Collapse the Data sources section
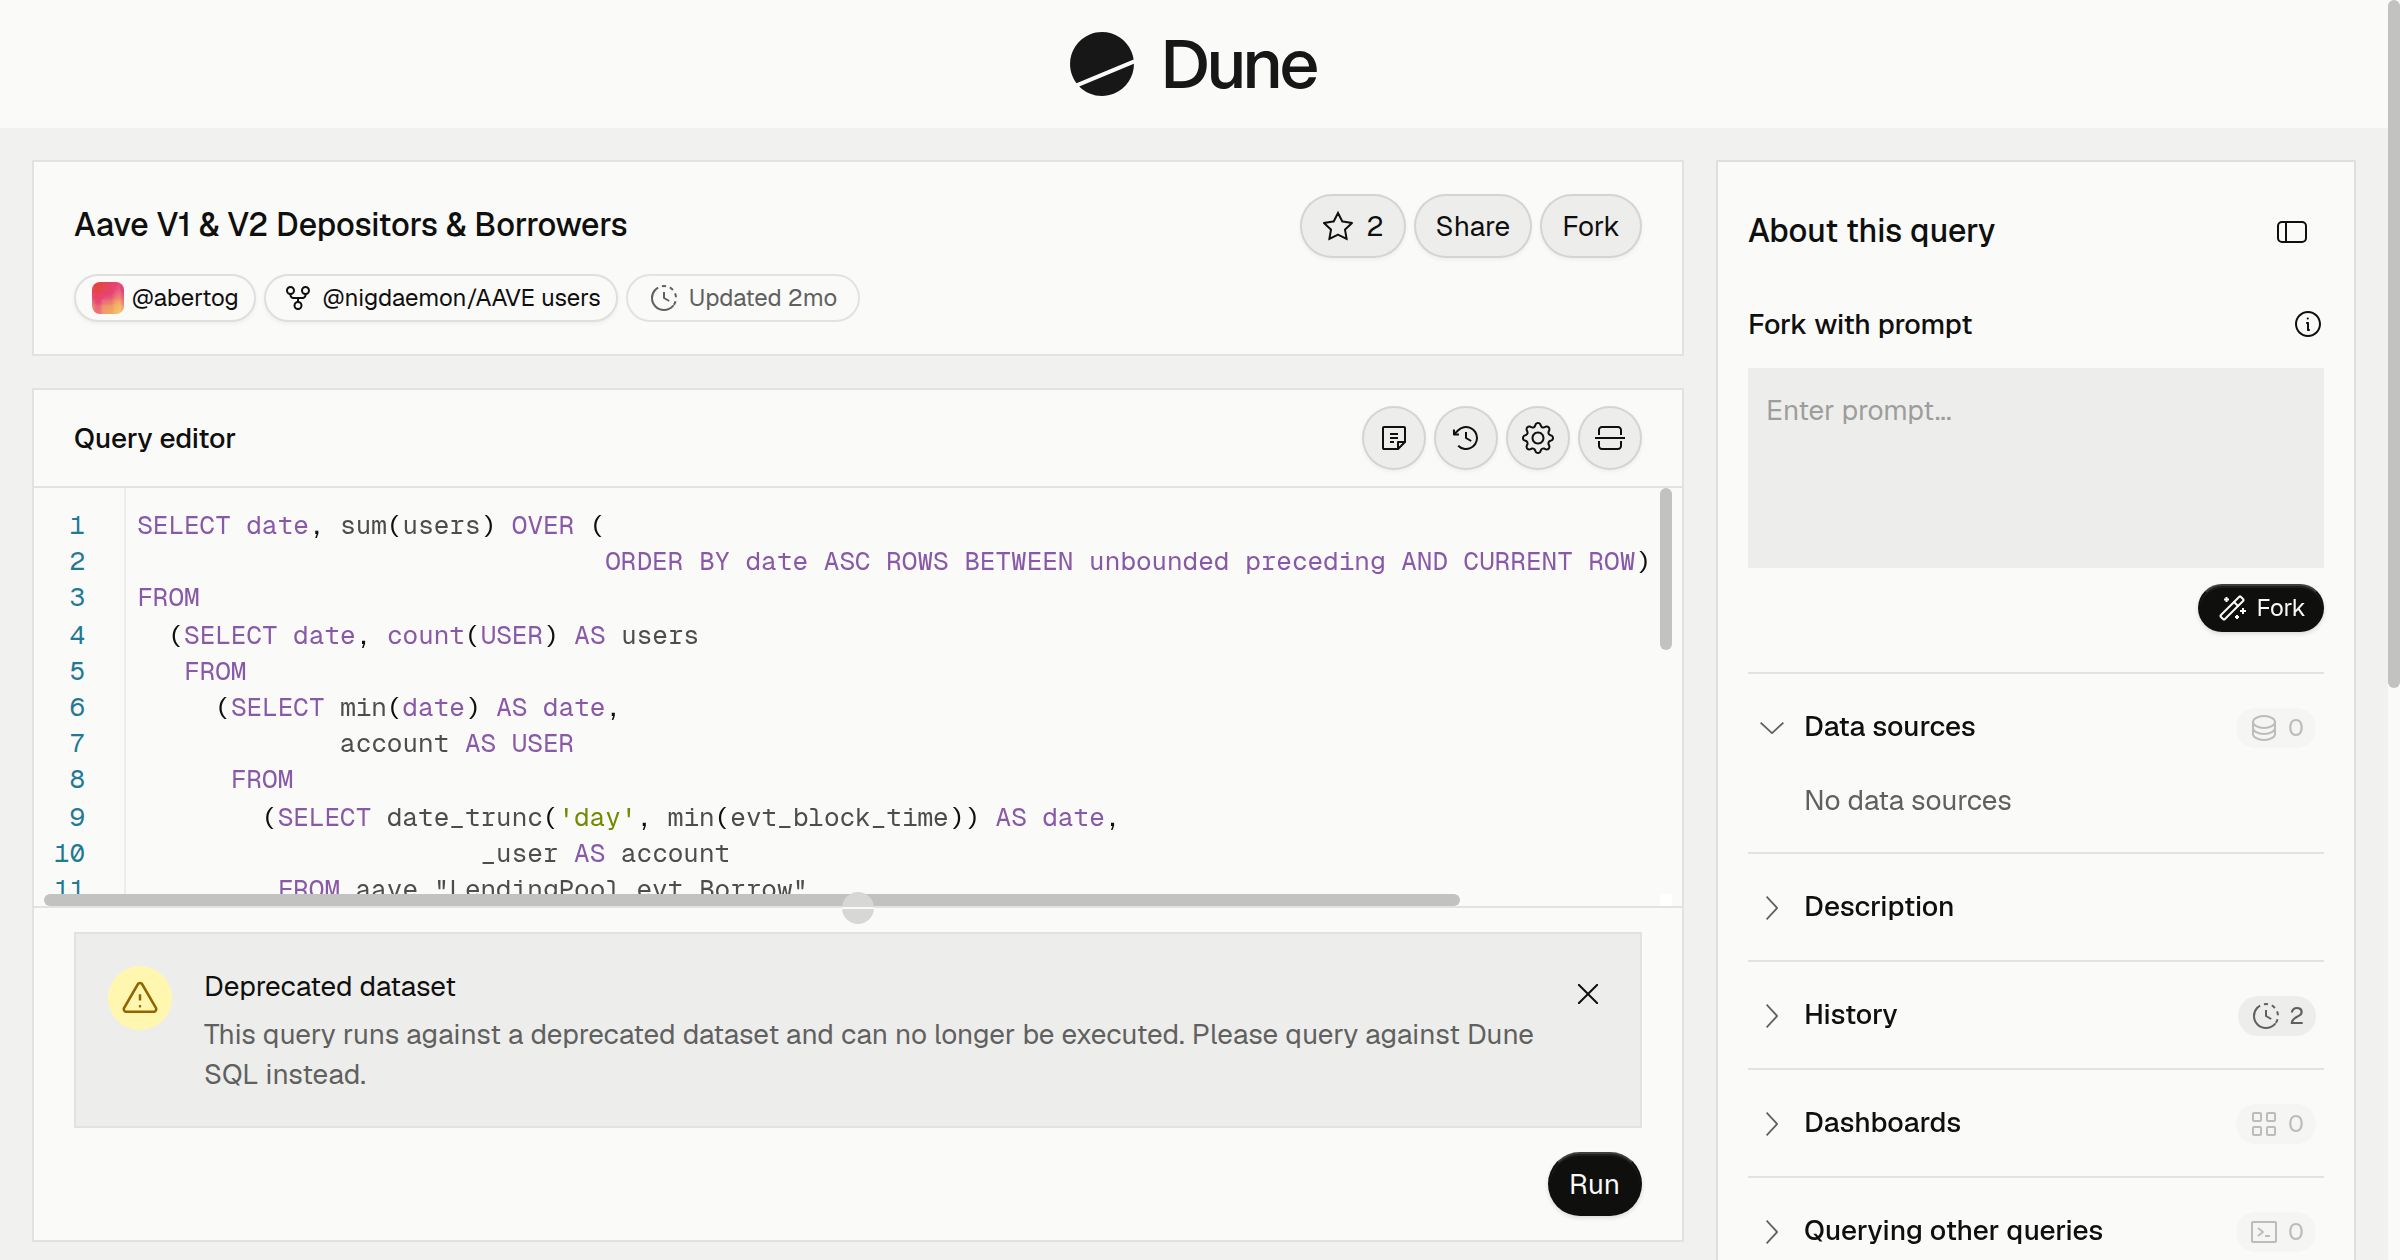2400x1260 pixels. [x=2035, y=727]
